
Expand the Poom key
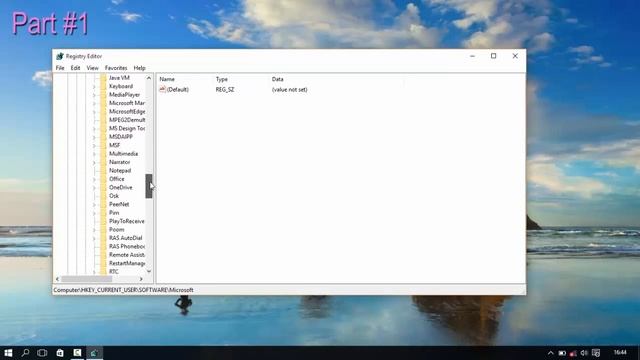pyautogui.click(x=94, y=230)
